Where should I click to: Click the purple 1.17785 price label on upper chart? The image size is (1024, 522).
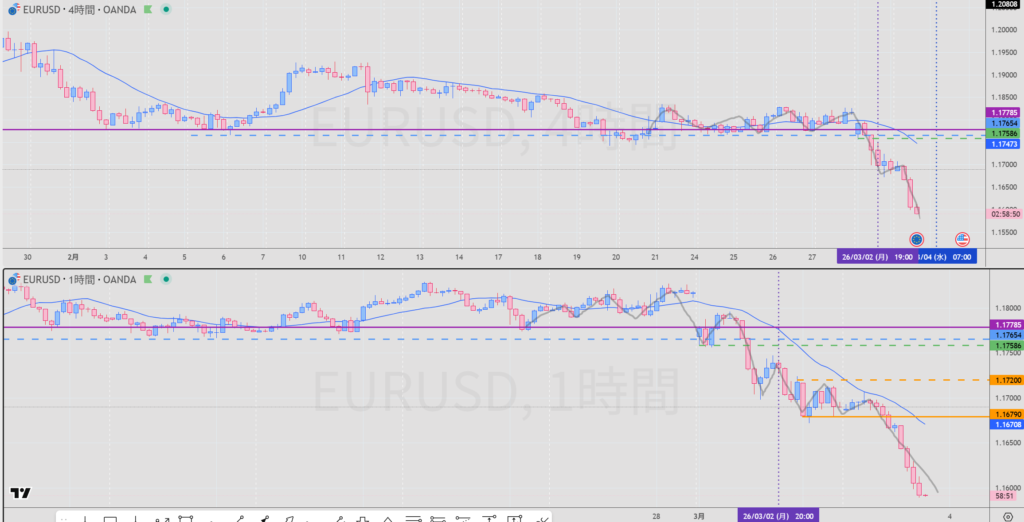click(x=1003, y=113)
